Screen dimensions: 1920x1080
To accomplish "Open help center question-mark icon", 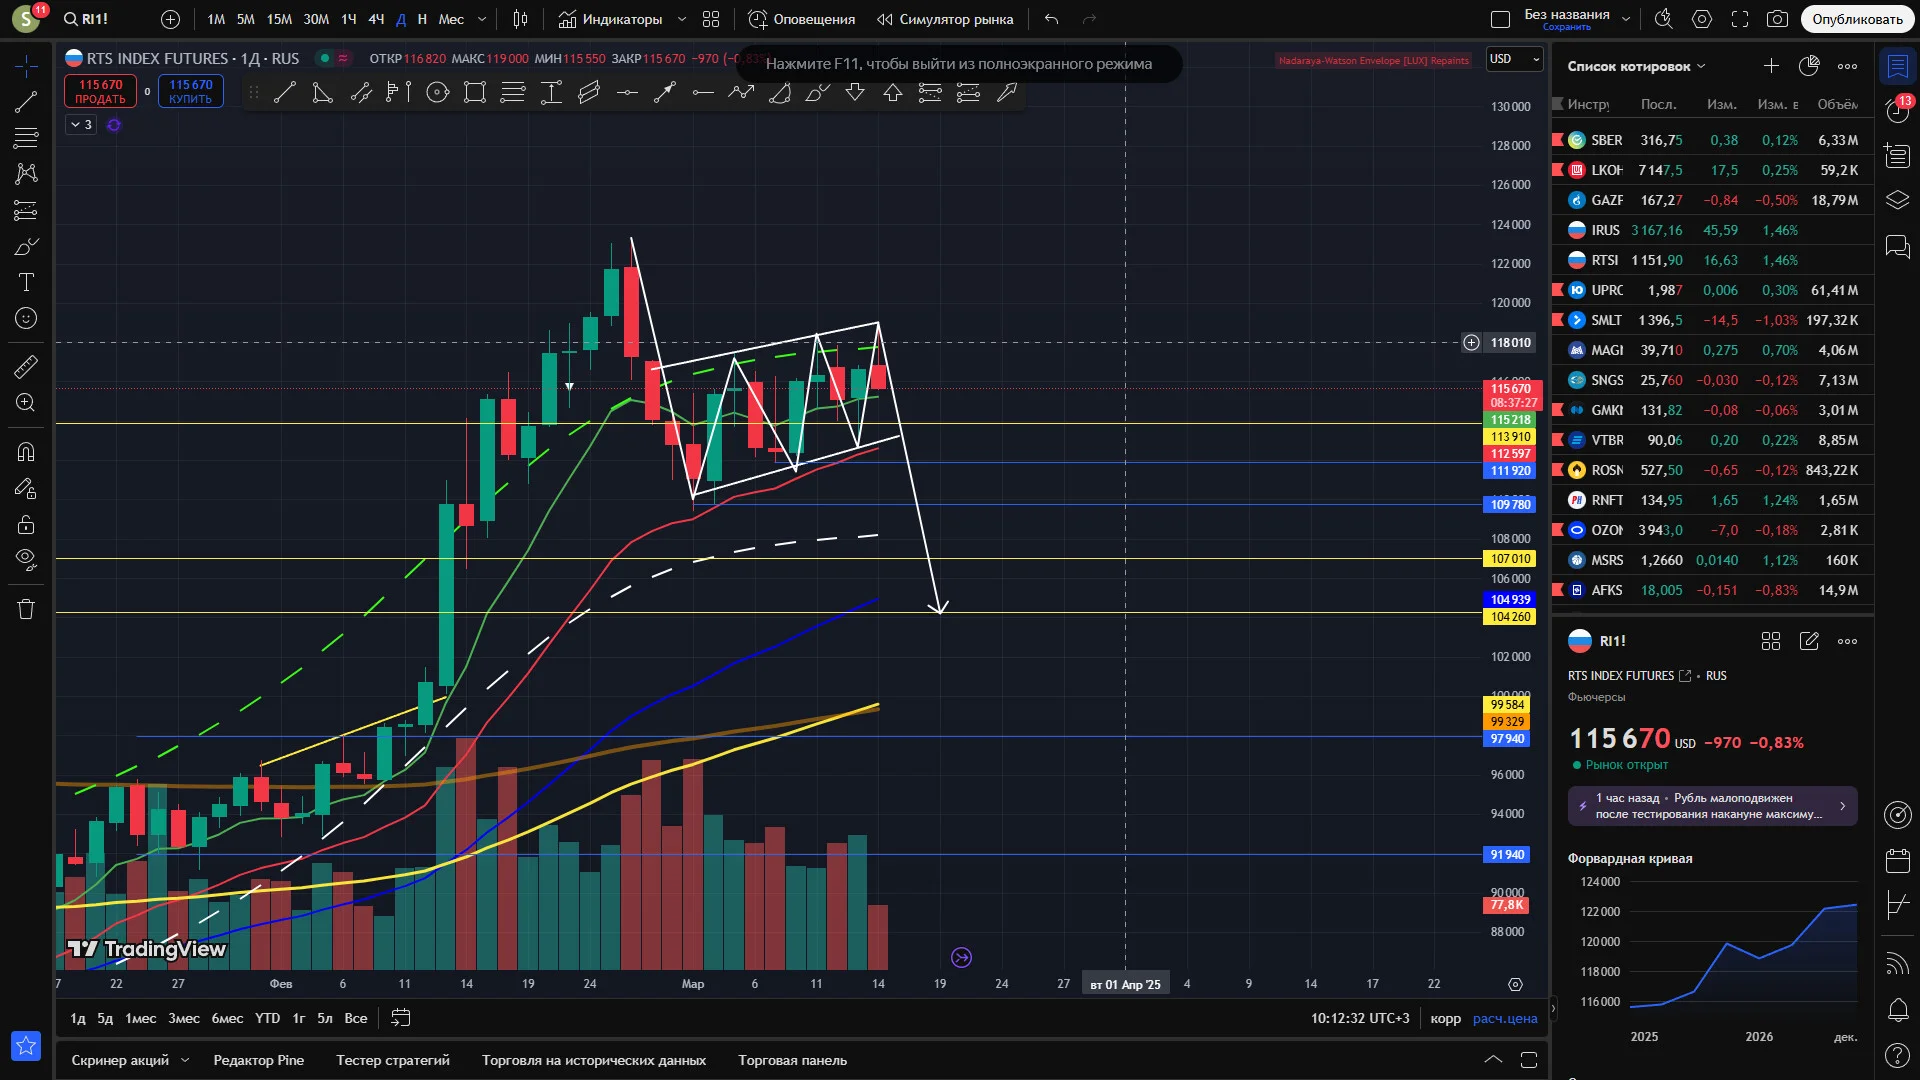I will (x=1897, y=1055).
